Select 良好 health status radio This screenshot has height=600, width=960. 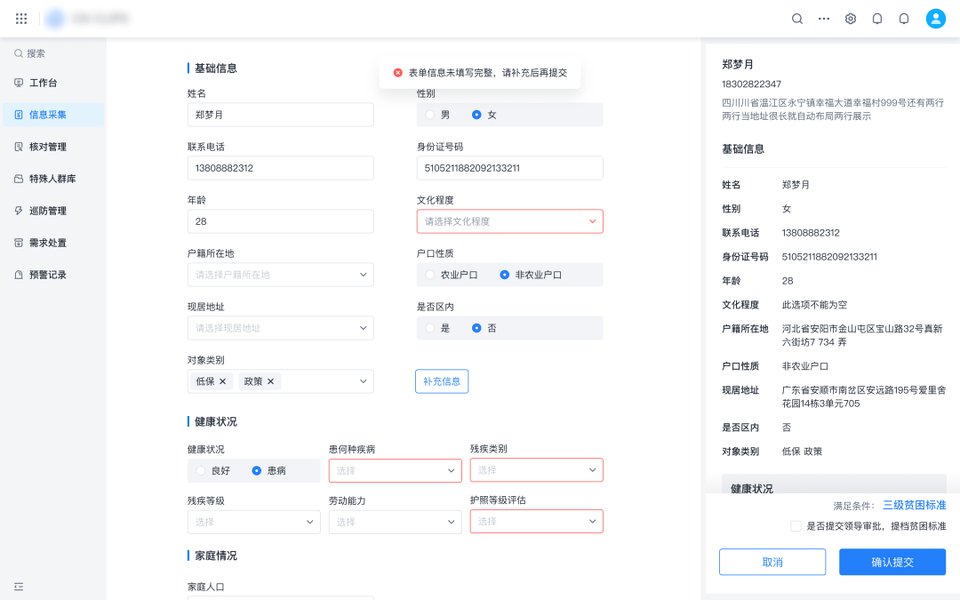(x=201, y=471)
